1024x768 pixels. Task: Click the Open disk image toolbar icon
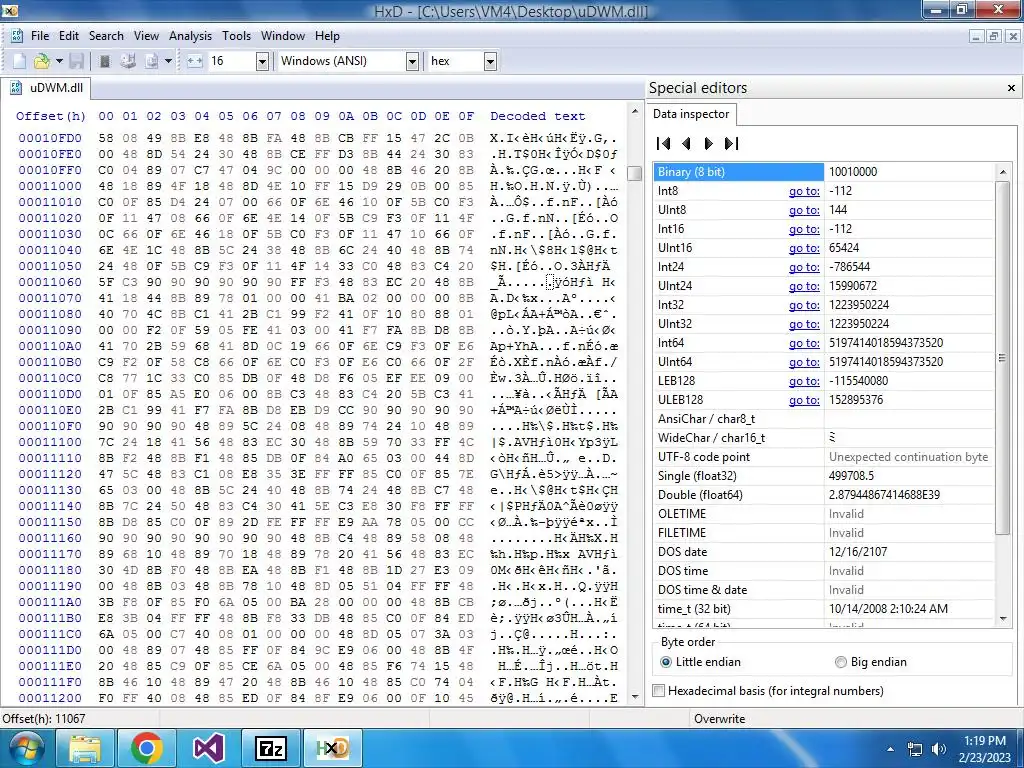tap(152, 61)
